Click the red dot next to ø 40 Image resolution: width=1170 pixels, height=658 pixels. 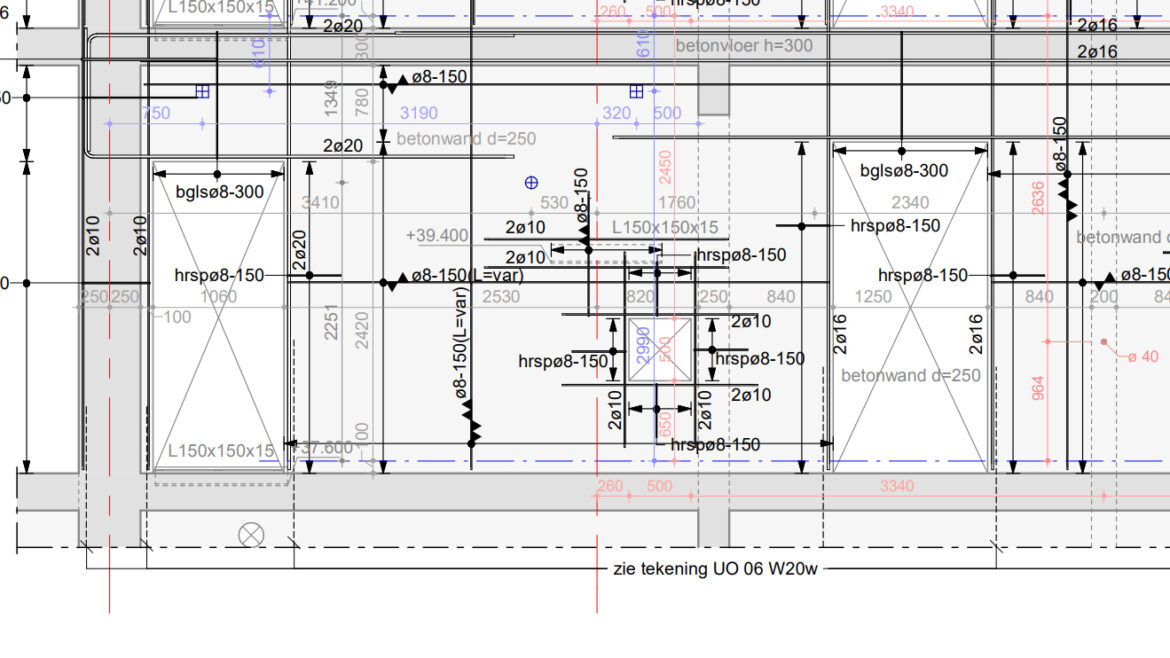[x=1104, y=342]
